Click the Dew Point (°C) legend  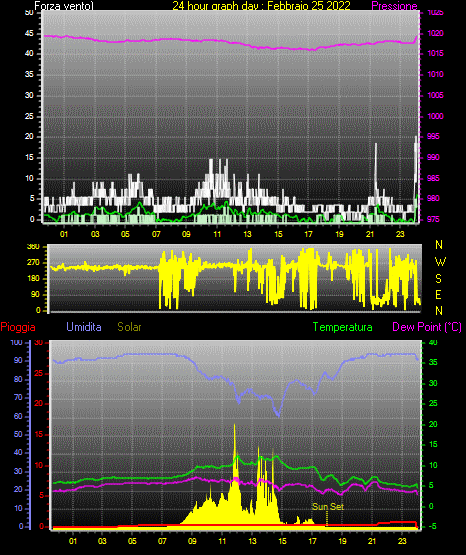[427, 327]
